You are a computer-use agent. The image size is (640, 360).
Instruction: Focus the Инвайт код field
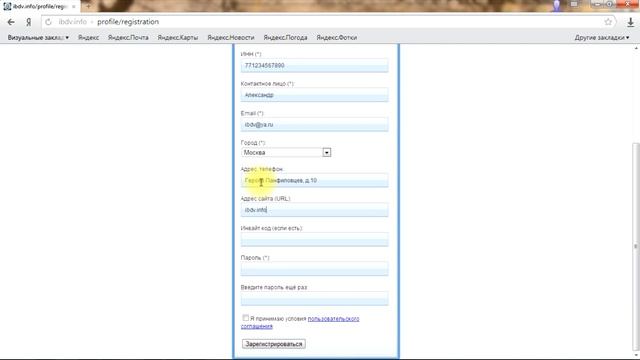click(x=314, y=240)
